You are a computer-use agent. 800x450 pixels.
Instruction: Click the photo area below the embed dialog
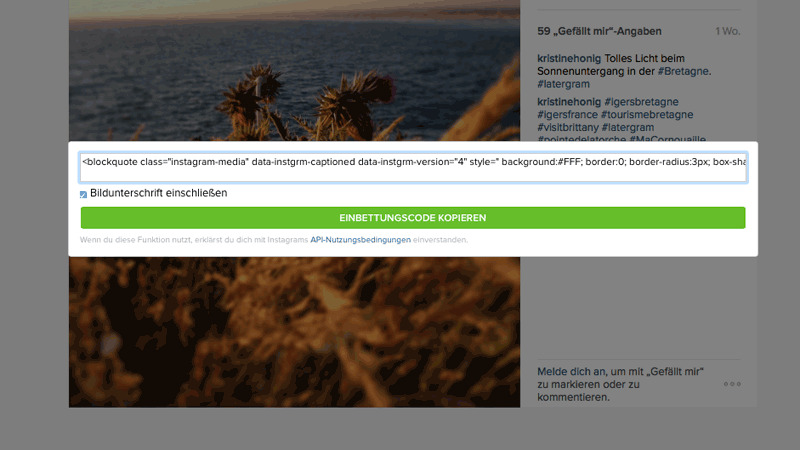(x=294, y=330)
